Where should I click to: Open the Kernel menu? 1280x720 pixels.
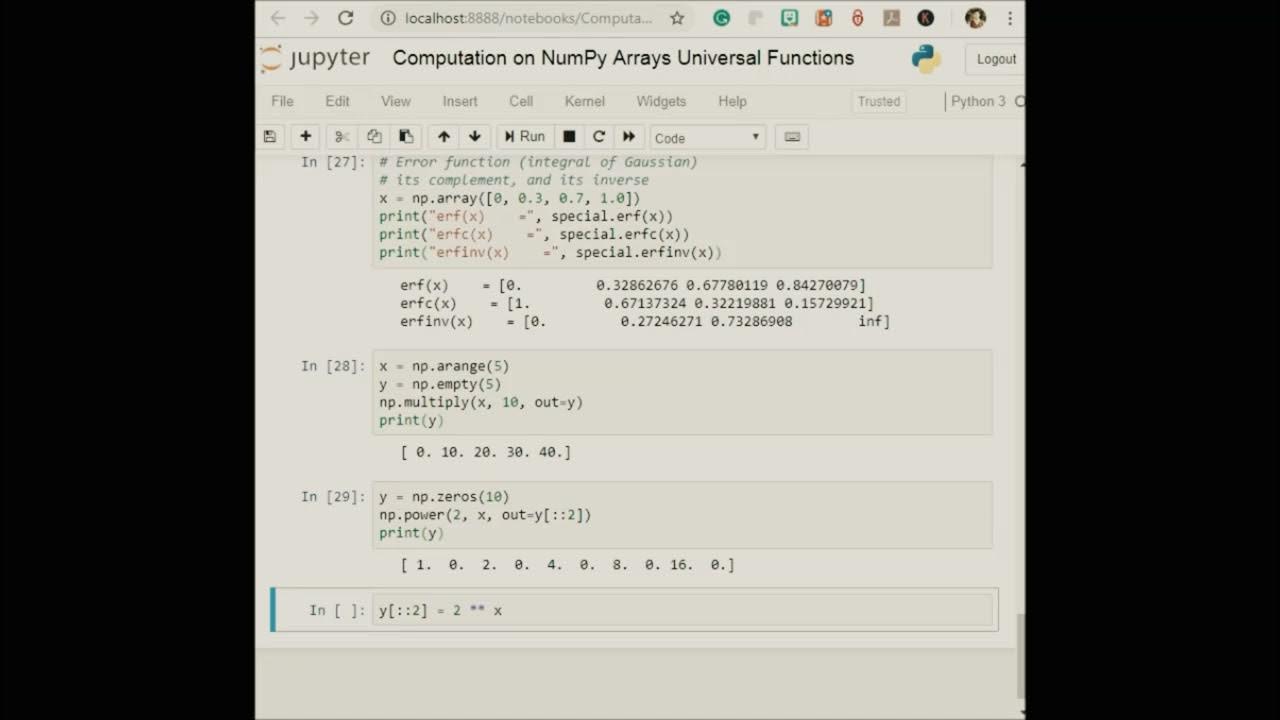[x=584, y=101]
